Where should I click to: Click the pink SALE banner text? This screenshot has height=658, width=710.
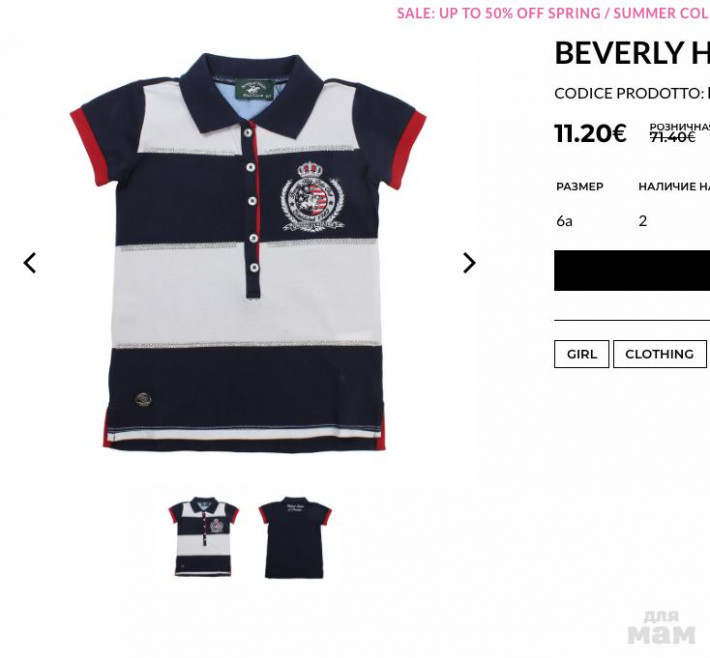tap(553, 14)
